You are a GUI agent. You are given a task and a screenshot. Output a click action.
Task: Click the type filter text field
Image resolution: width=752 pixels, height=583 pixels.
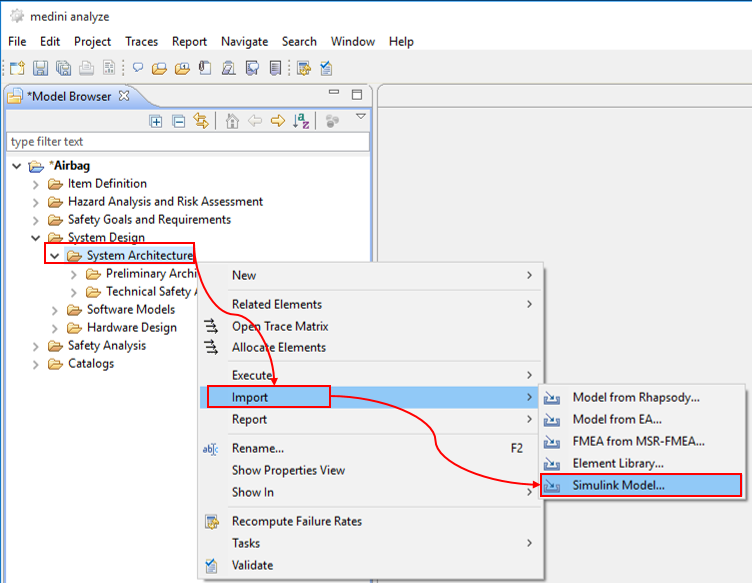pyautogui.click(x=187, y=142)
